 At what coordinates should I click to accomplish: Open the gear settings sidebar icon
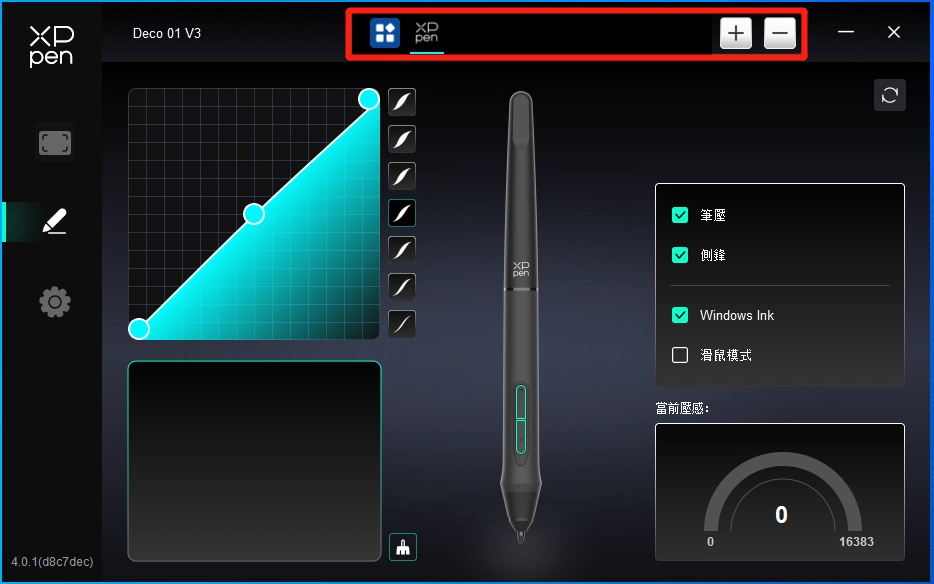55,302
